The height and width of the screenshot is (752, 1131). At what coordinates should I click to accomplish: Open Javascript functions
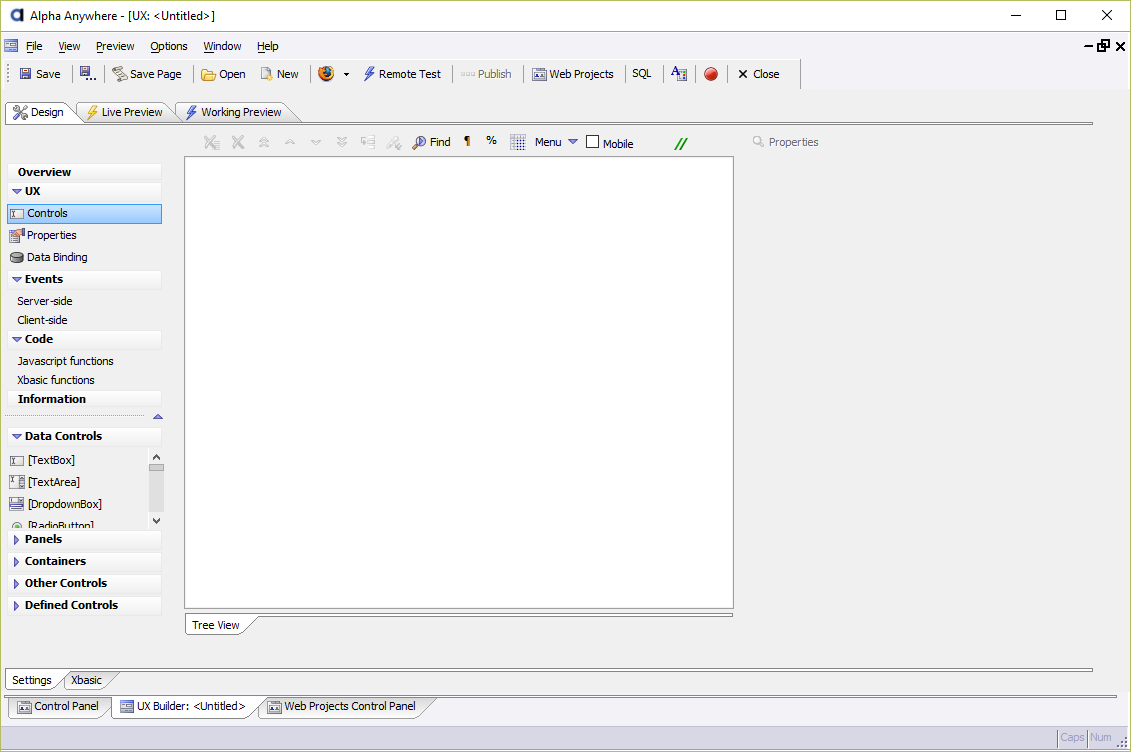click(66, 361)
